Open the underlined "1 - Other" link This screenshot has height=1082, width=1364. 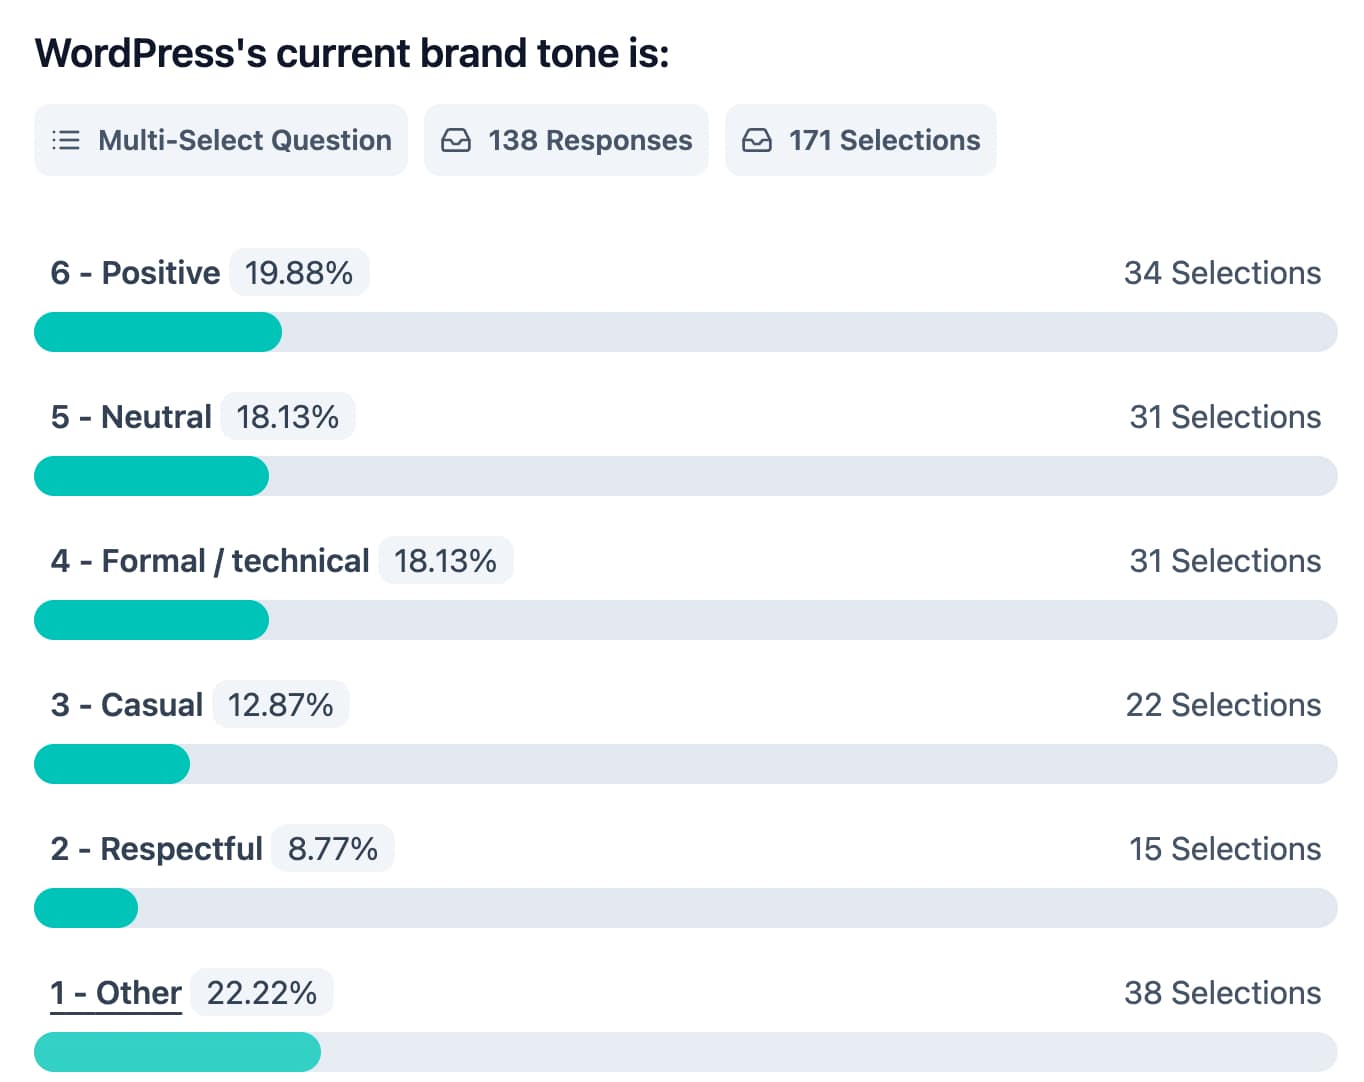point(116,993)
